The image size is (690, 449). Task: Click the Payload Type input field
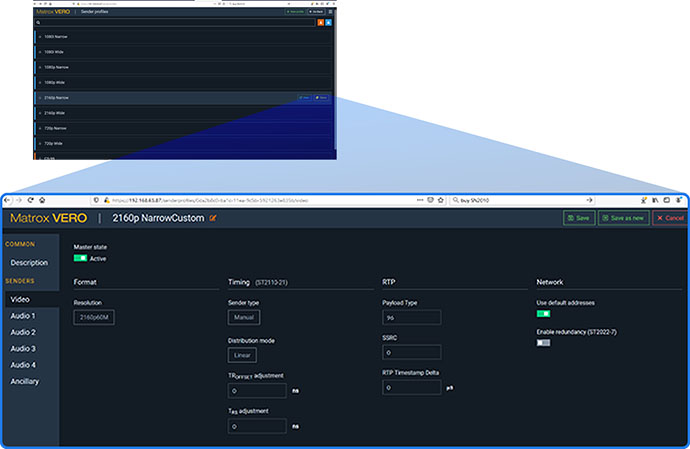coord(411,317)
